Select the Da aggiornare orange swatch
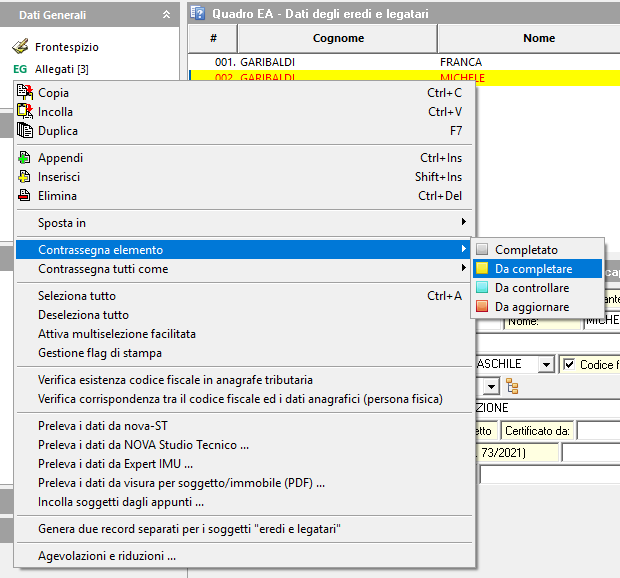The width and height of the screenshot is (620, 578). (483, 307)
